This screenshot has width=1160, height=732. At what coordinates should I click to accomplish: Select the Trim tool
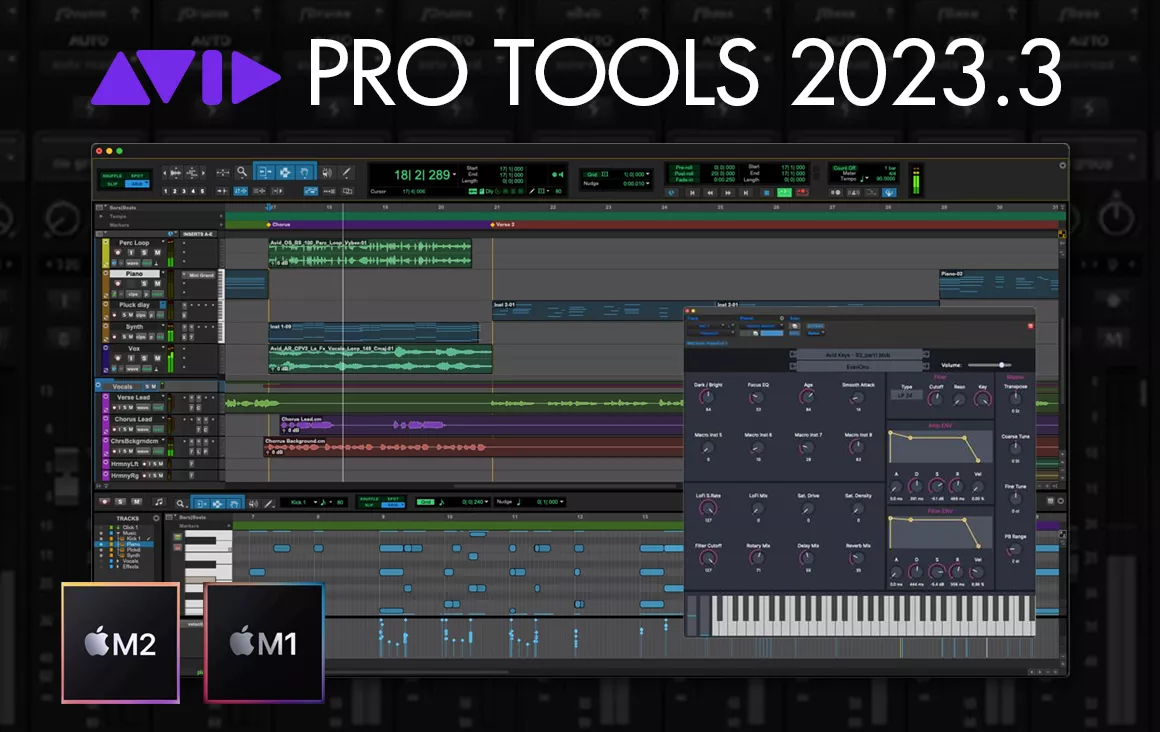click(x=266, y=171)
